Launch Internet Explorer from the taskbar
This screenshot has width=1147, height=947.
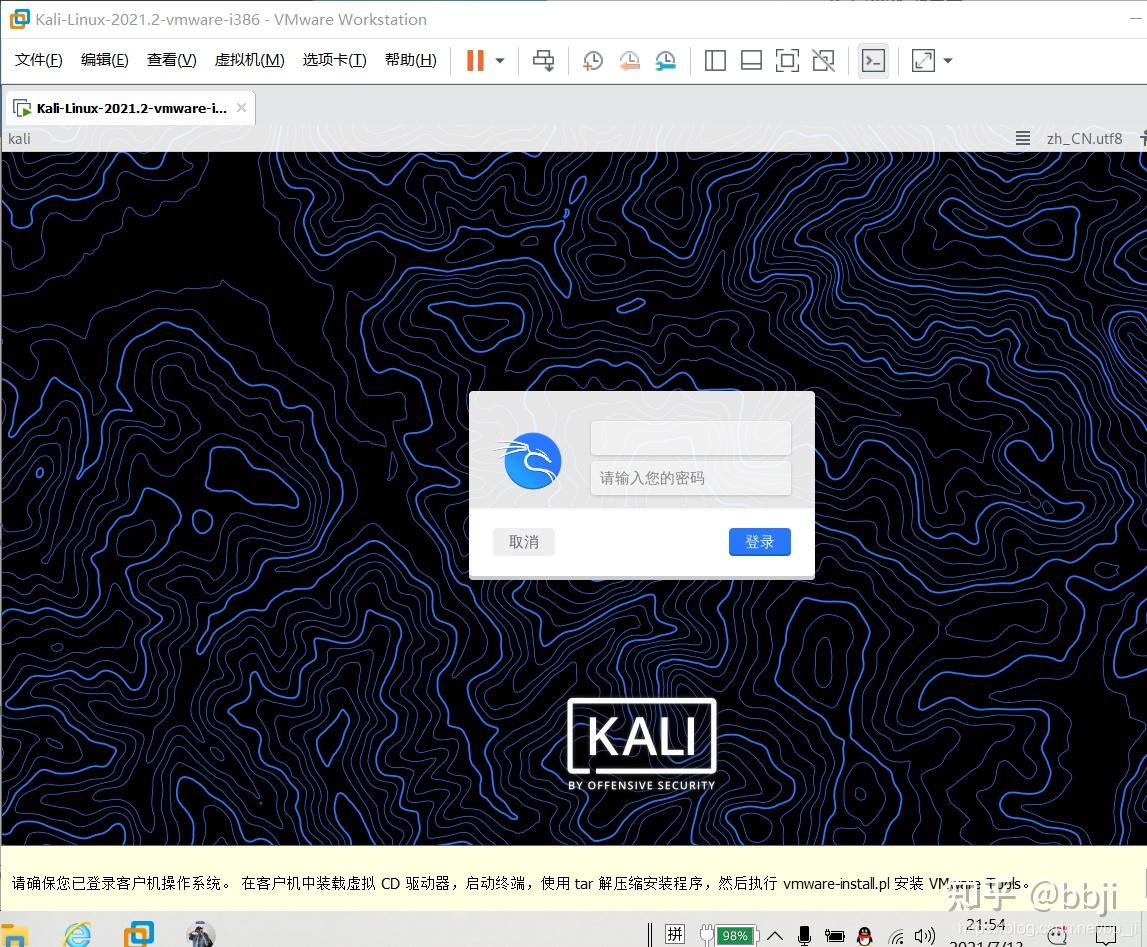point(78,935)
